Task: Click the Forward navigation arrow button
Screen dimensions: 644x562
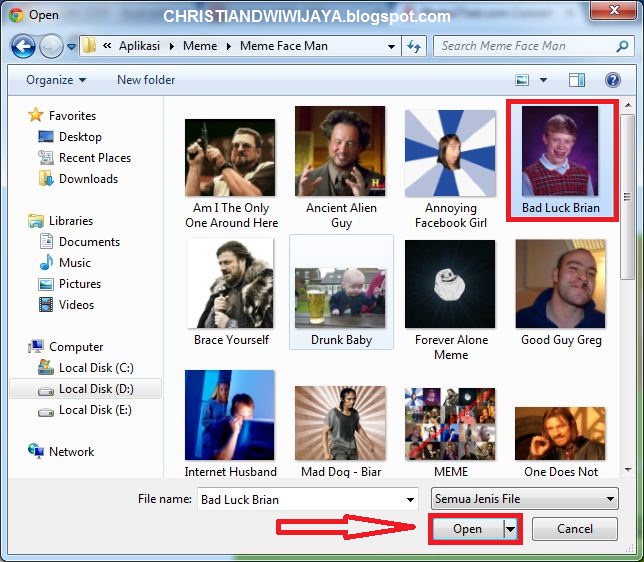Action: (x=51, y=46)
